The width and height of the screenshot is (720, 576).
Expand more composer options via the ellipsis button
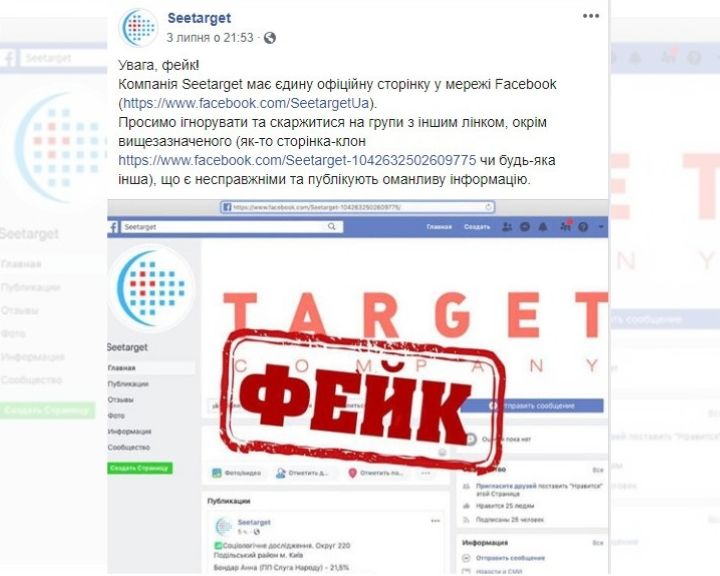tap(426, 473)
